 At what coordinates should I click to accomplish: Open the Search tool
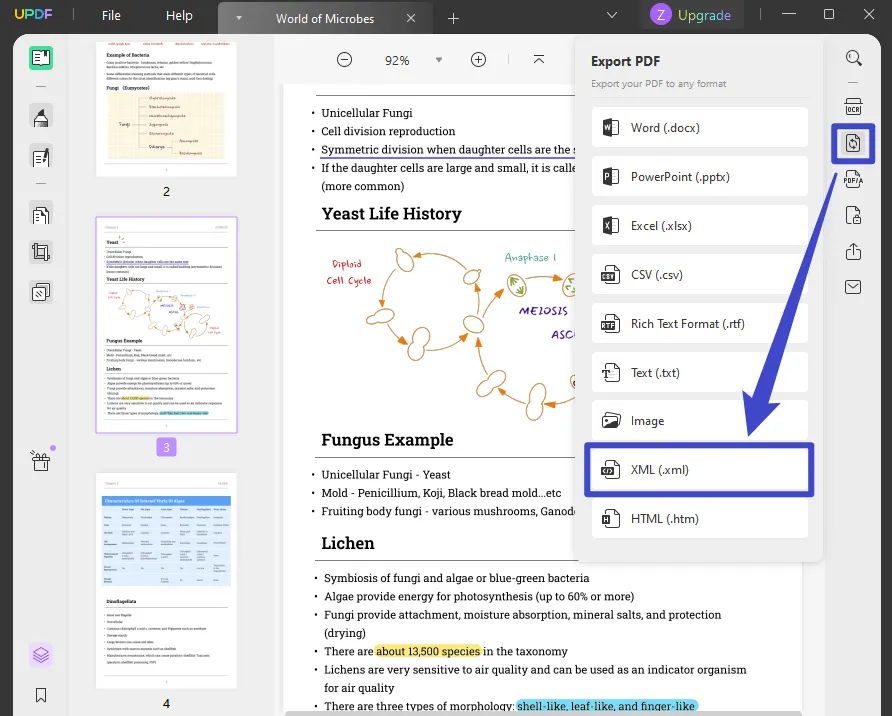click(853, 58)
